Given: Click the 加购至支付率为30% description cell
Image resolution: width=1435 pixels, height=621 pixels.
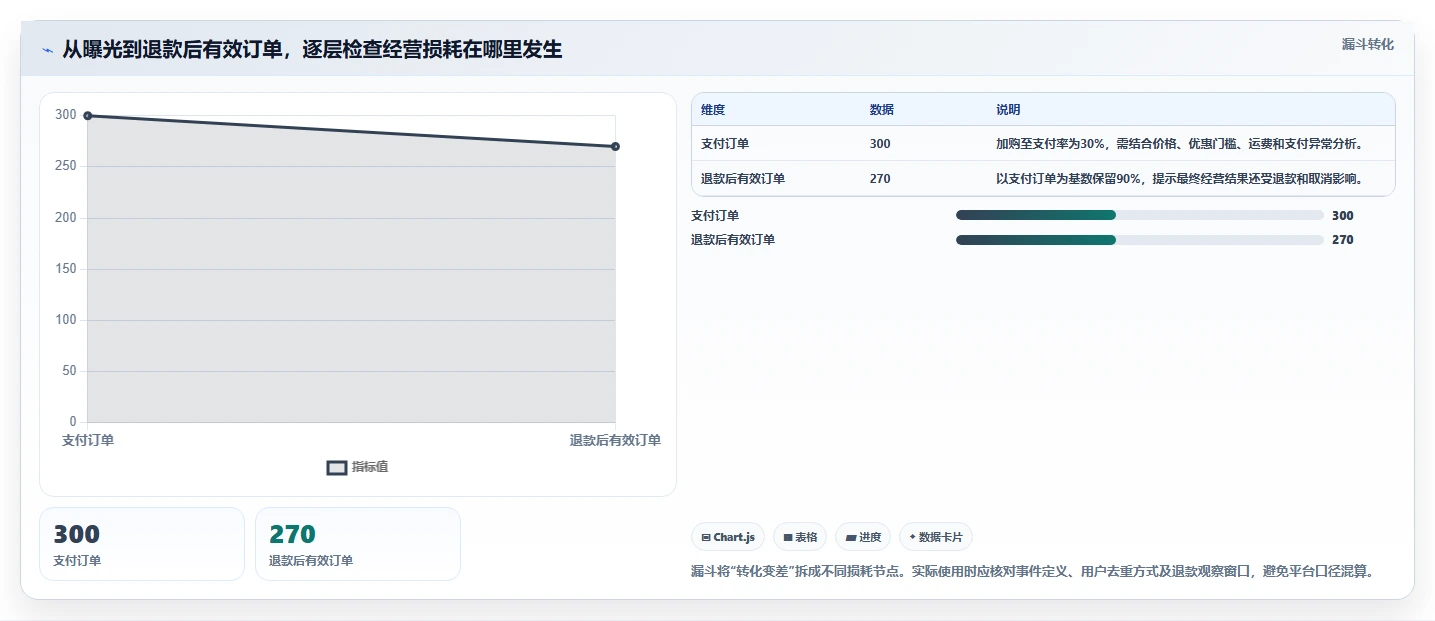Looking at the screenshot, I should pos(1180,144).
